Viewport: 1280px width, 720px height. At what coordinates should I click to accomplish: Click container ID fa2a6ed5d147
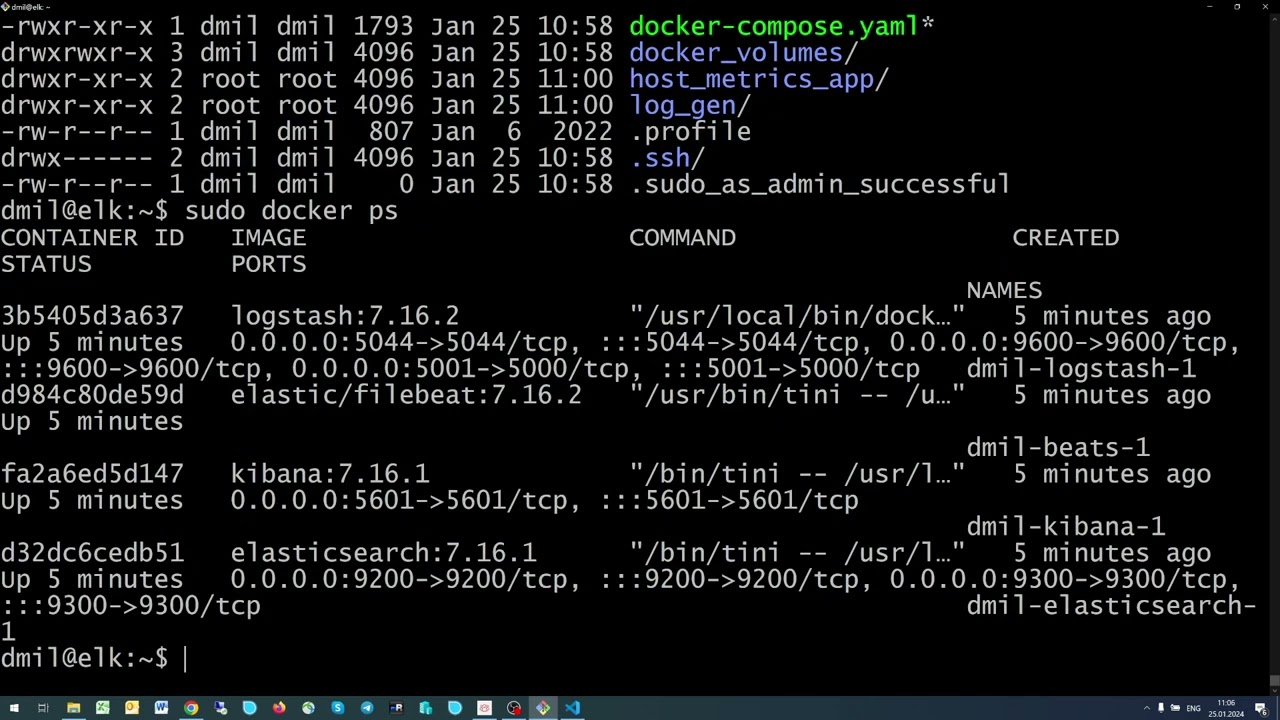click(x=92, y=474)
